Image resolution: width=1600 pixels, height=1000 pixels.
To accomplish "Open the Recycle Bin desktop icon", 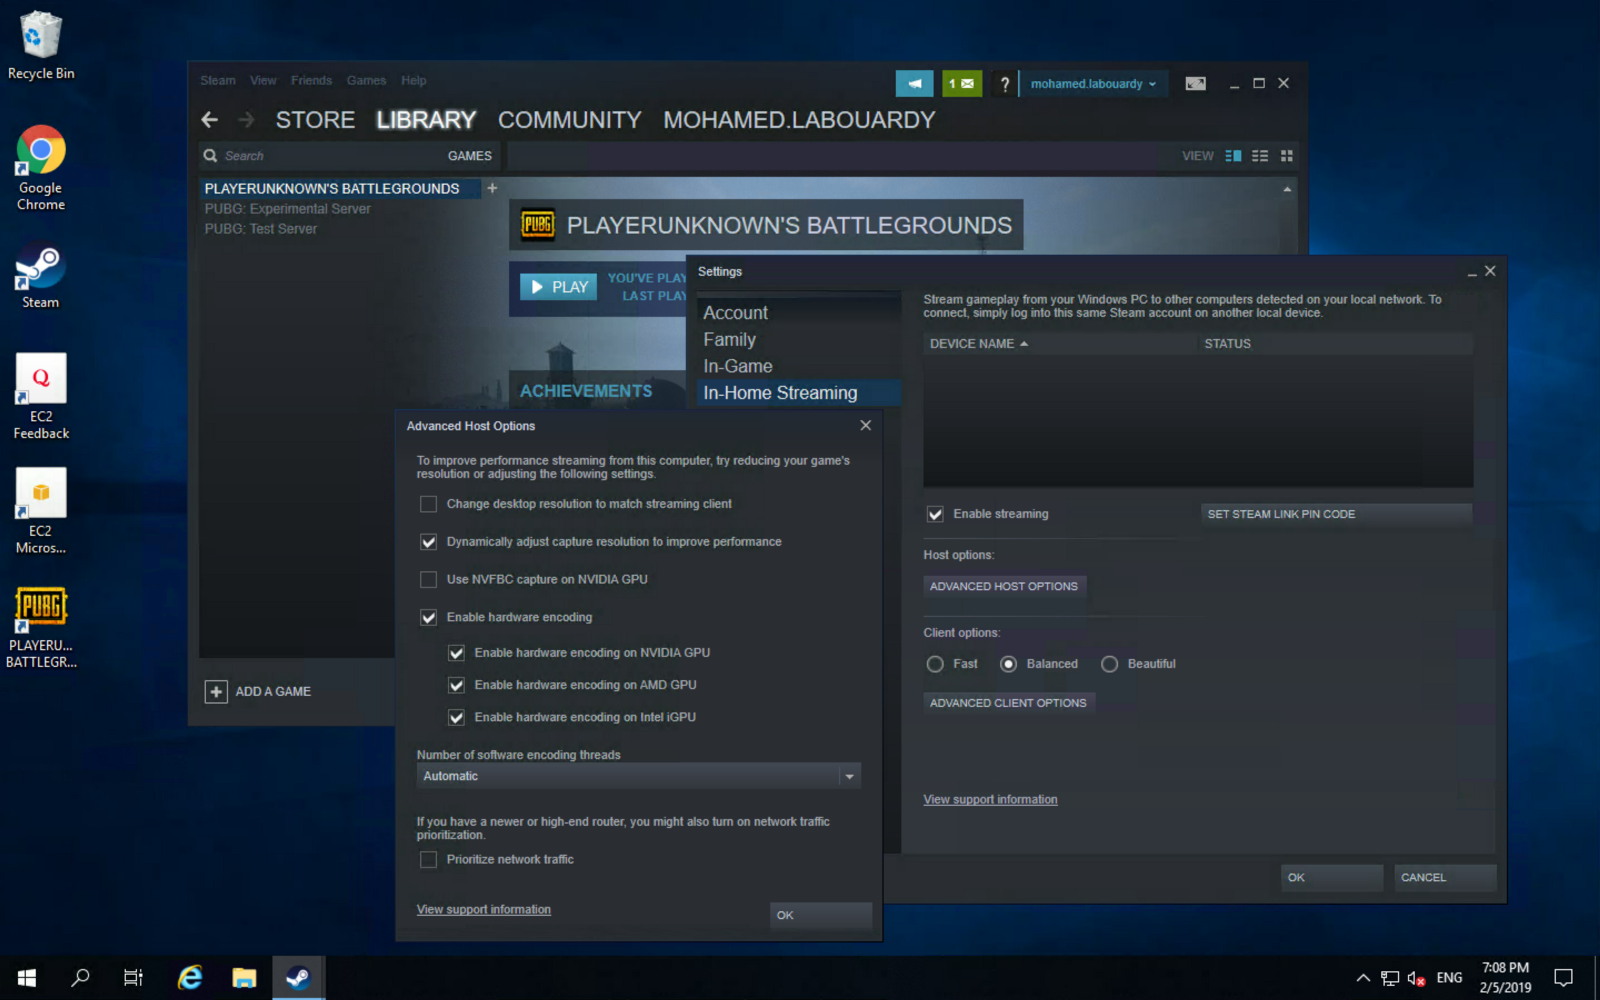I will coord(41,46).
